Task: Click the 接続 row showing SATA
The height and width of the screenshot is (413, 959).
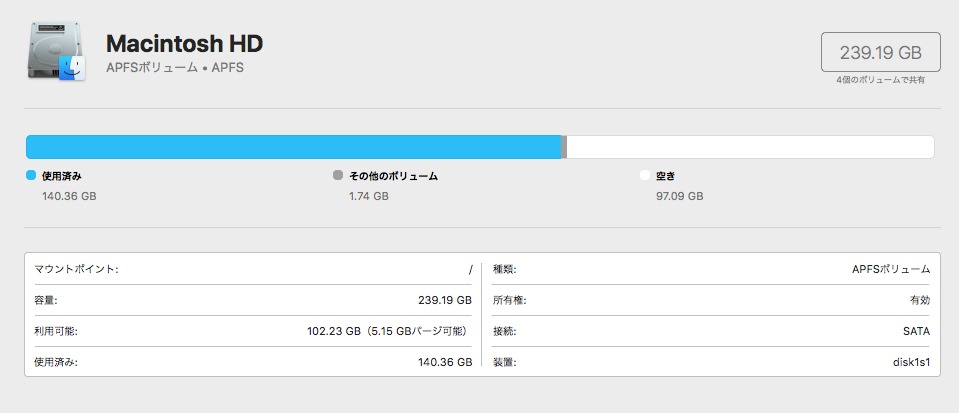Action: (712, 331)
